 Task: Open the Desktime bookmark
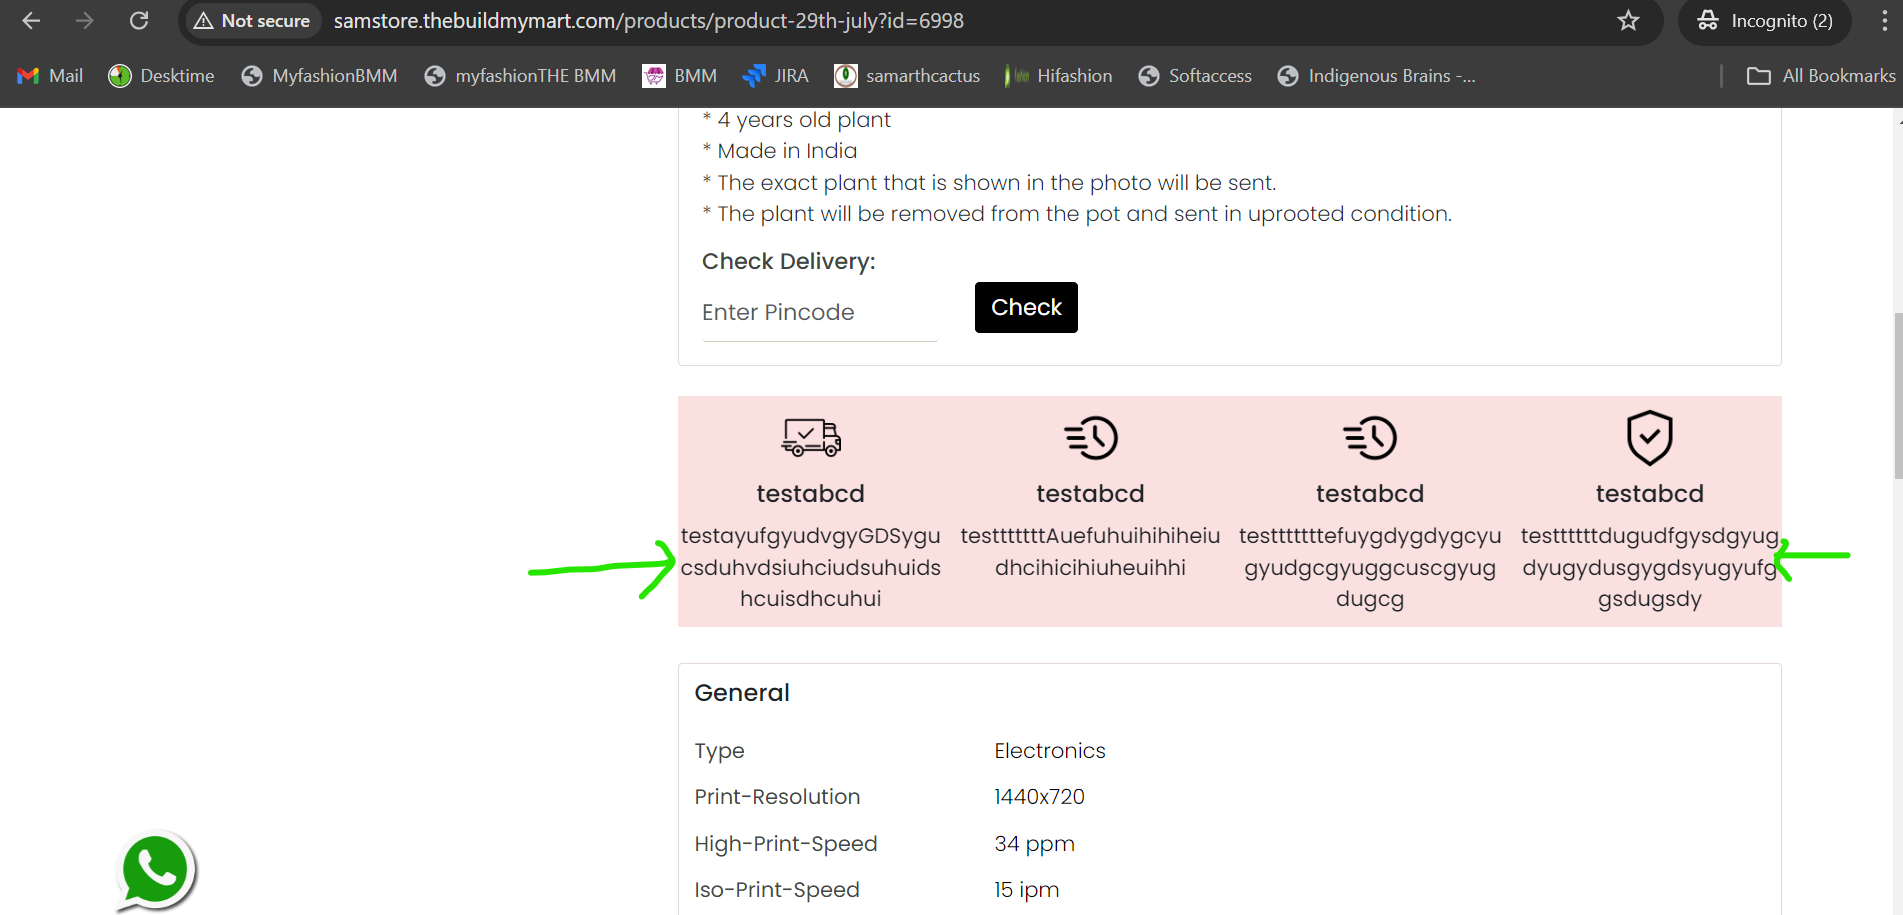pos(161,76)
